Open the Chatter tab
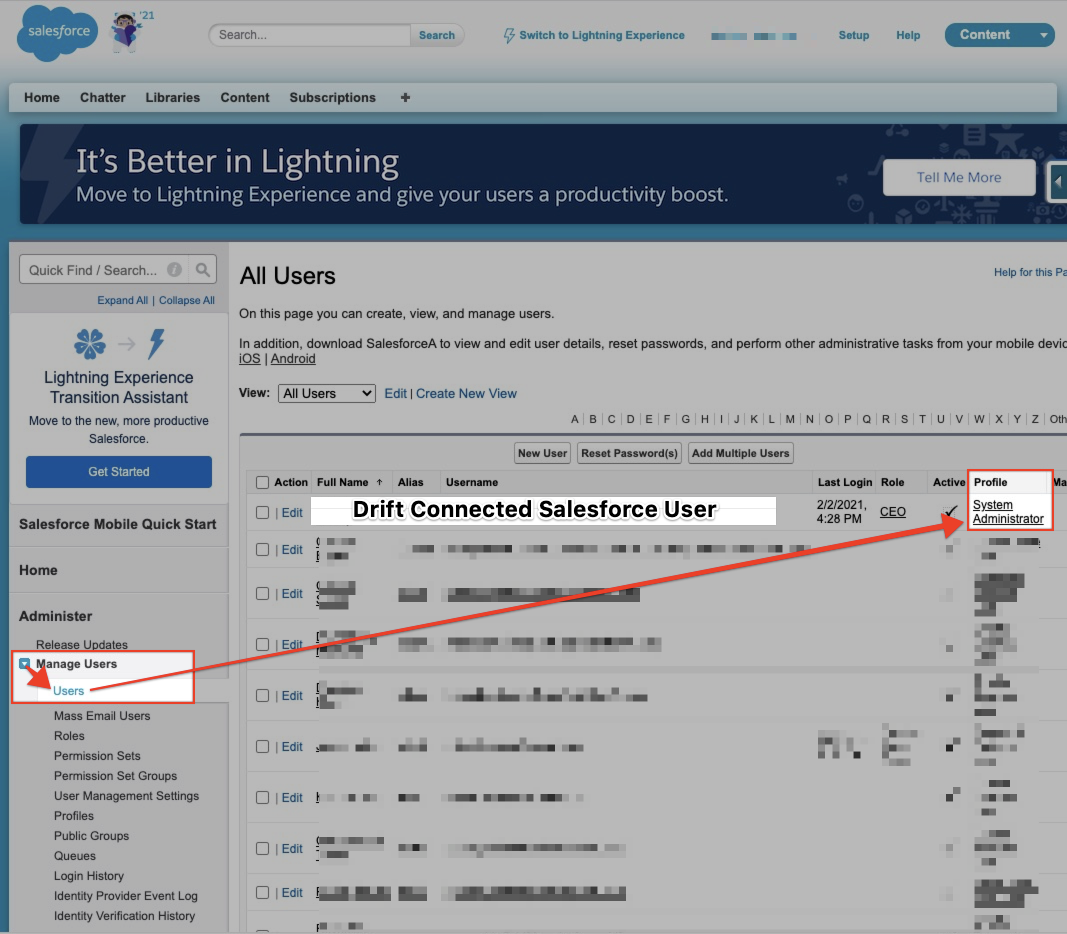The image size is (1067, 934). click(x=103, y=97)
